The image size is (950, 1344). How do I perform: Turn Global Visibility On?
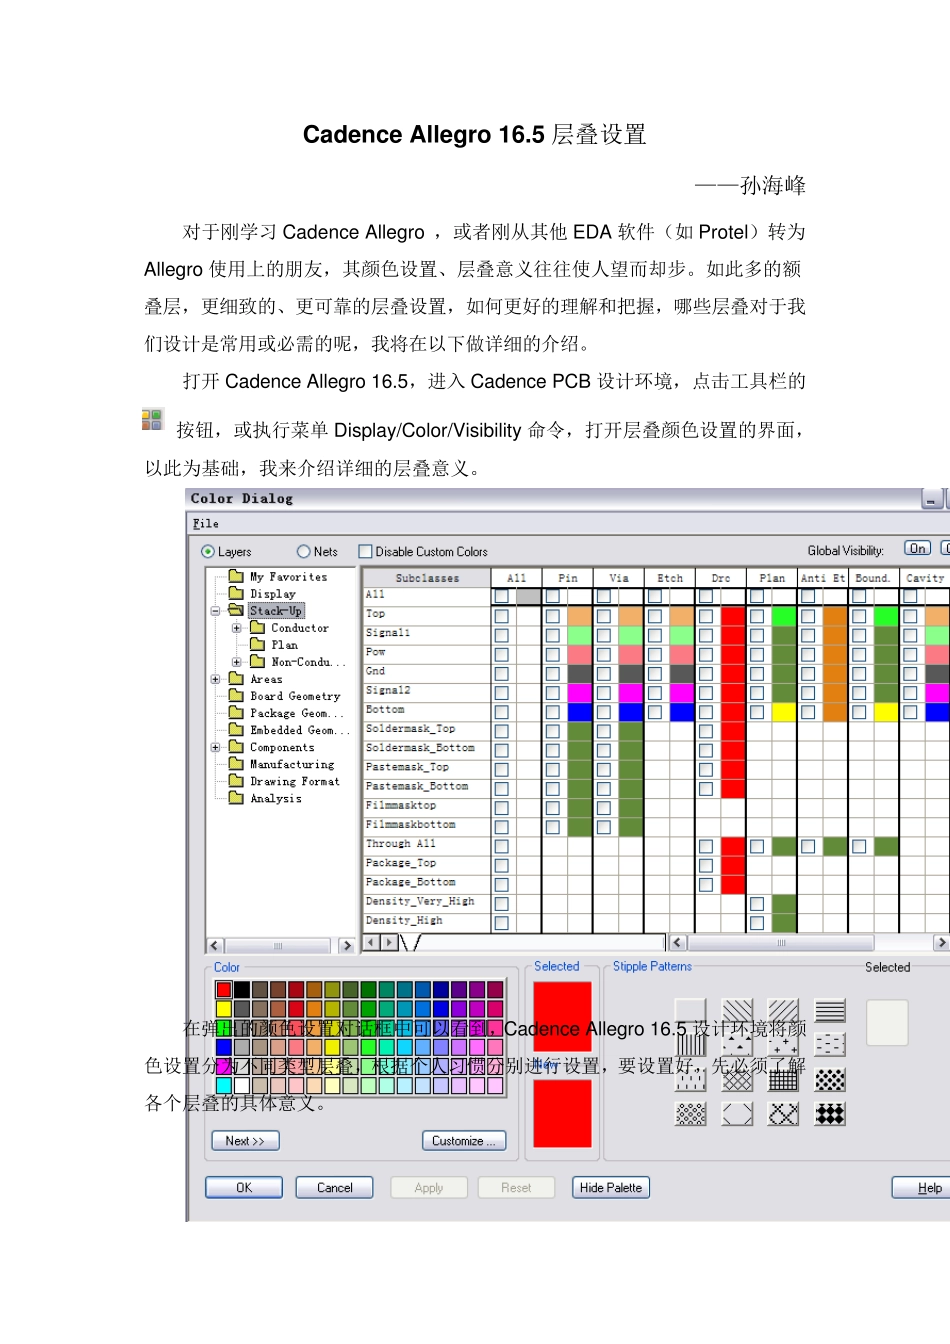click(917, 548)
